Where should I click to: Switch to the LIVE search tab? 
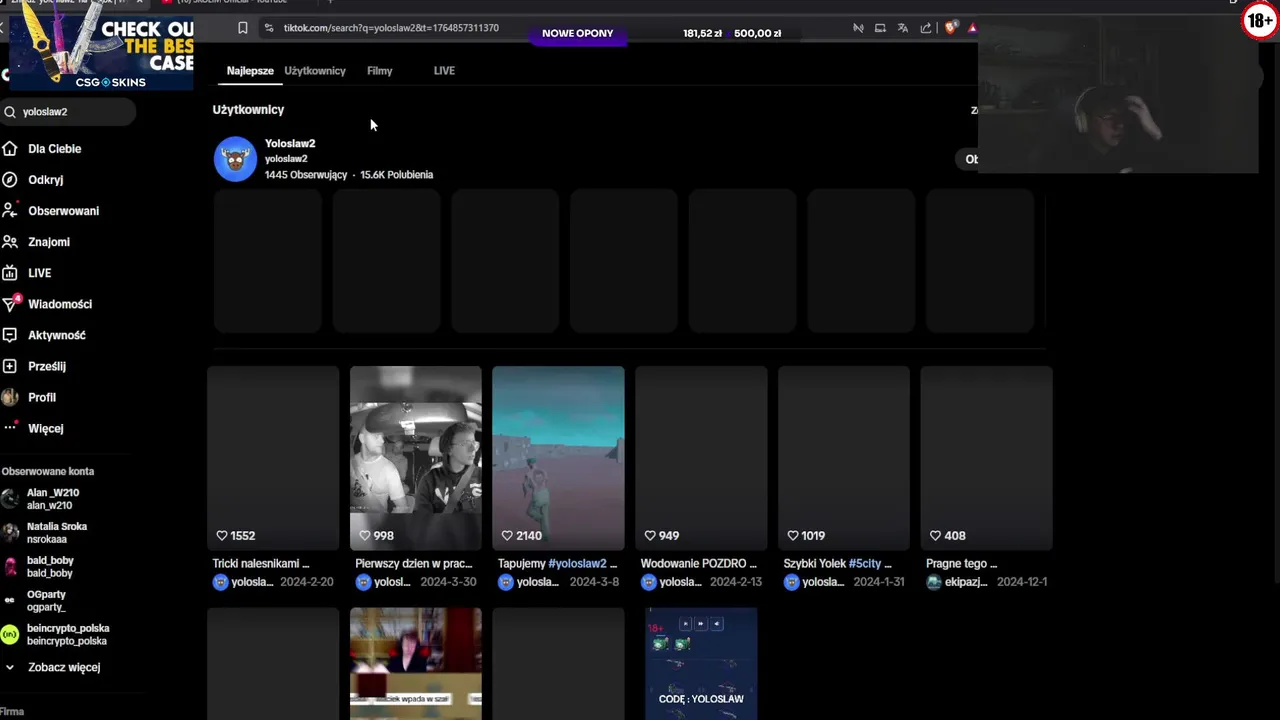click(x=444, y=71)
